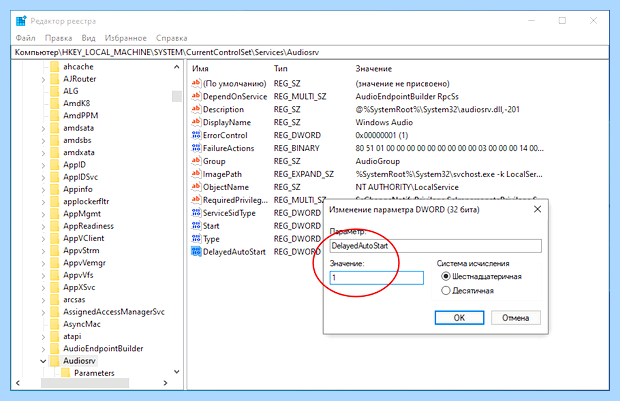Click the OK button in dialog
This screenshot has height=401, width=620.
click(x=459, y=318)
